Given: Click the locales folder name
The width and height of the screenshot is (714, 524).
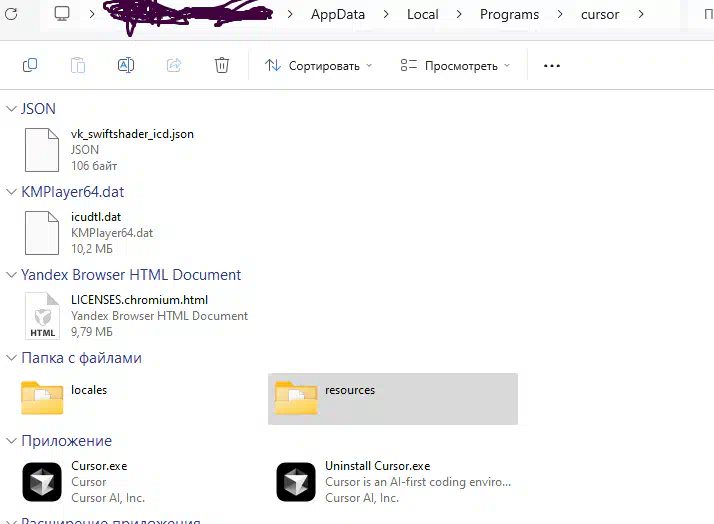Looking at the screenshot, I should point(89,390).
